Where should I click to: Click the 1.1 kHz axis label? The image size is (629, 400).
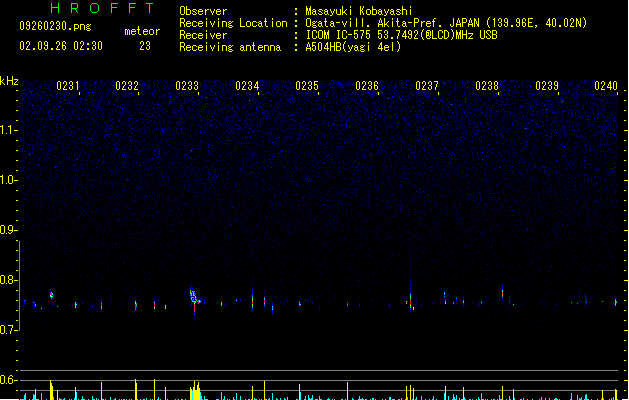coord(8,130)
